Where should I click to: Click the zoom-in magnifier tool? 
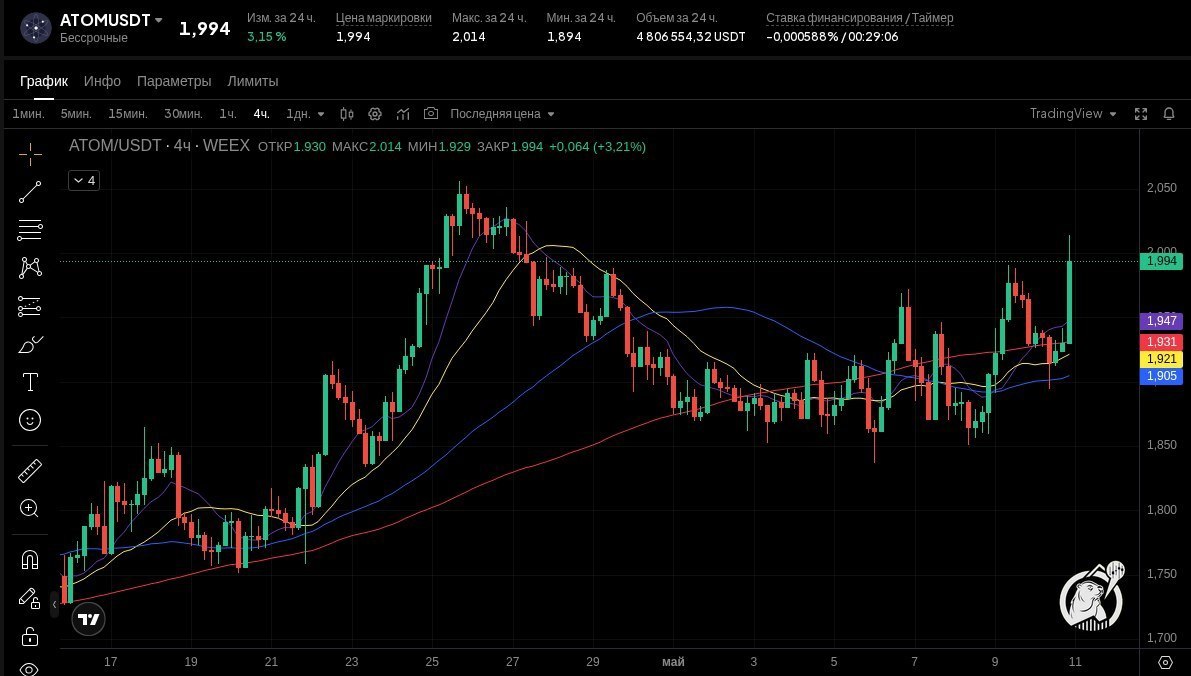pyautogui.click(x=30, y=508)
